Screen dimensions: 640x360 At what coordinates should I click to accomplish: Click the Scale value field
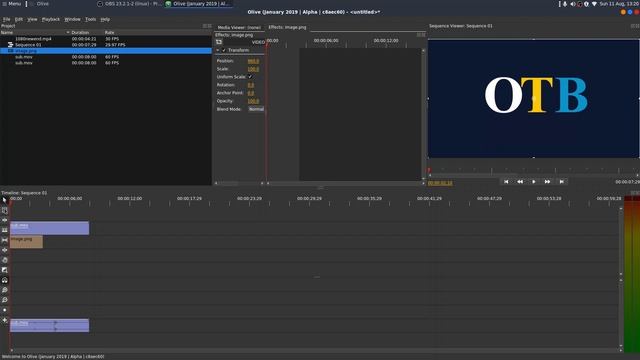pos(253,69)
